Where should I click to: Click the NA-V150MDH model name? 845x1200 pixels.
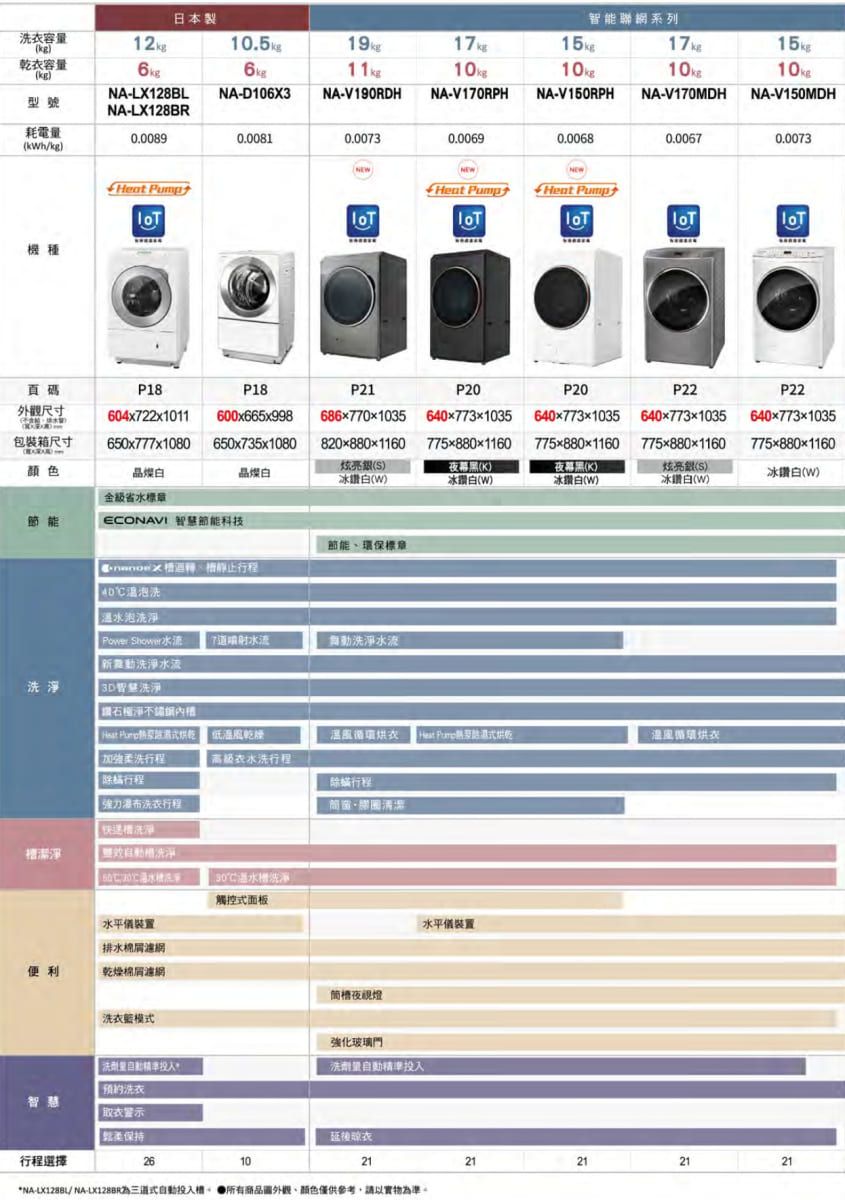pyautogui.click(x=793, y=93)
